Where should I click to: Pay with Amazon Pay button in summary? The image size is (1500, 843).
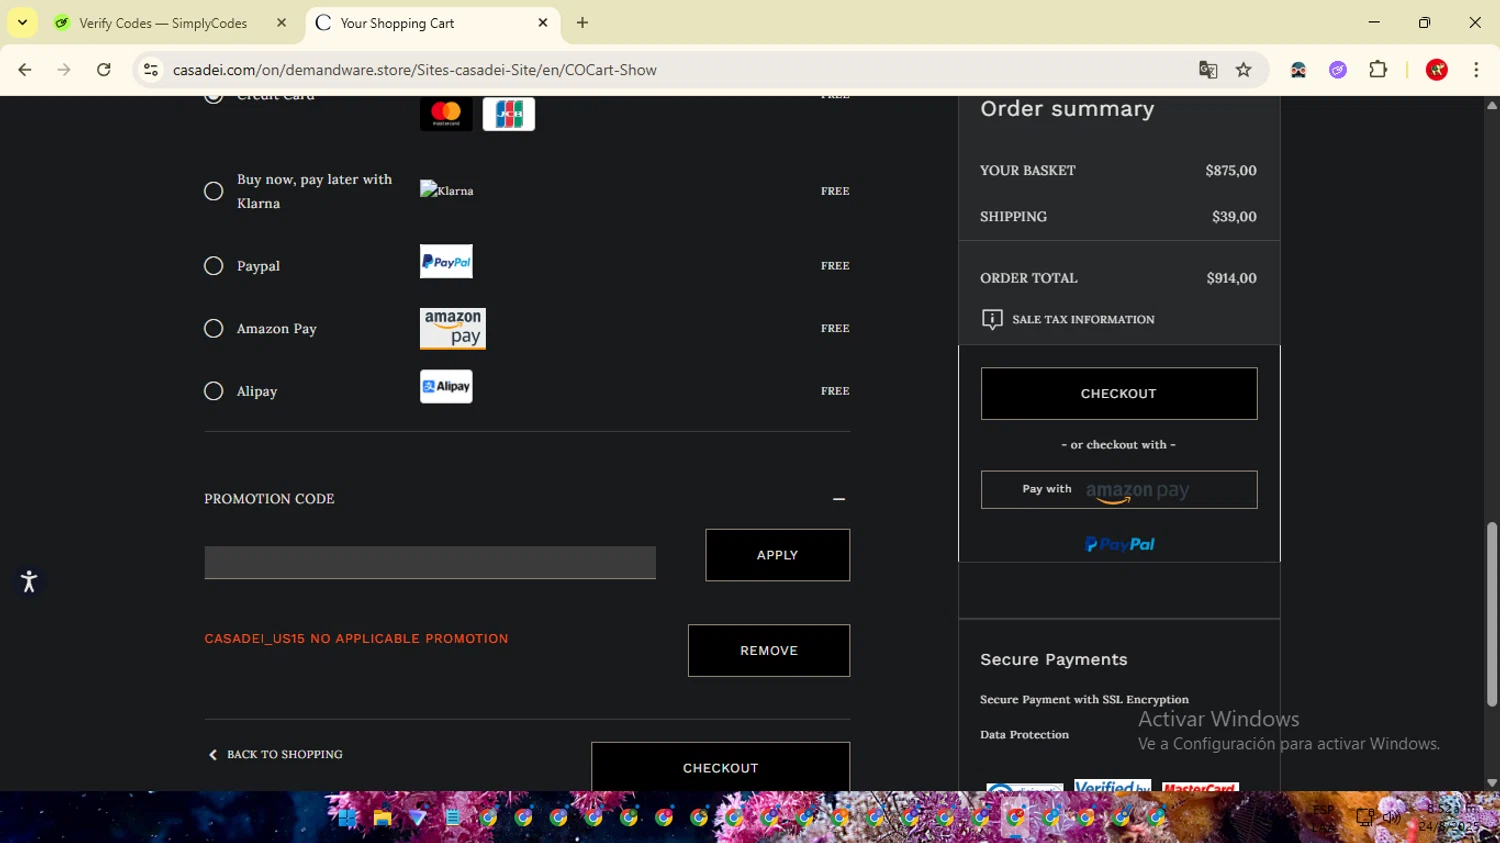[1119, 490]
